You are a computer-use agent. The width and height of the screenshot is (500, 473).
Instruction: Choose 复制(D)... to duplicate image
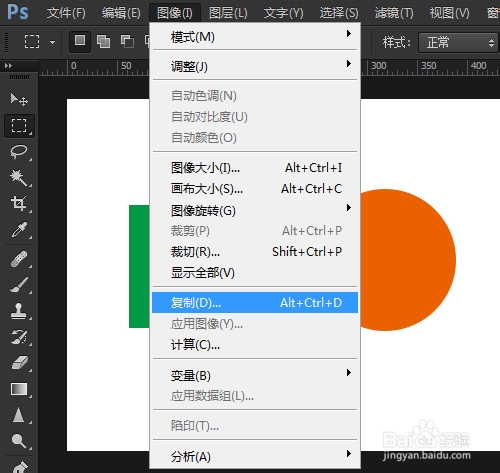click(x=255, y=303)
